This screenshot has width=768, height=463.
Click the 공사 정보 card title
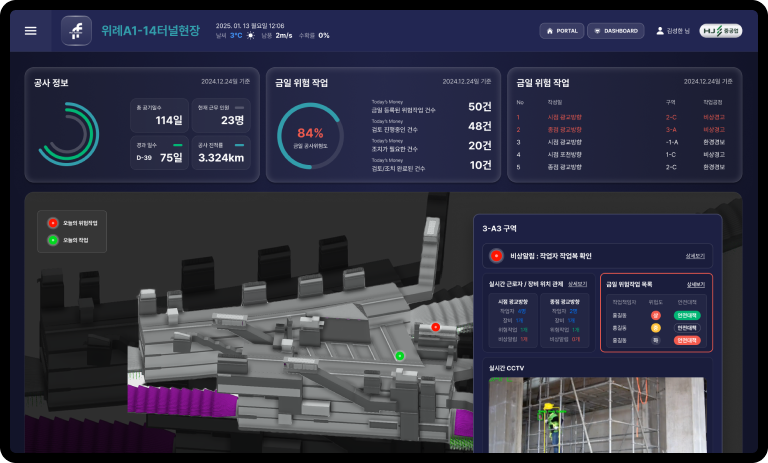(51, 83)
